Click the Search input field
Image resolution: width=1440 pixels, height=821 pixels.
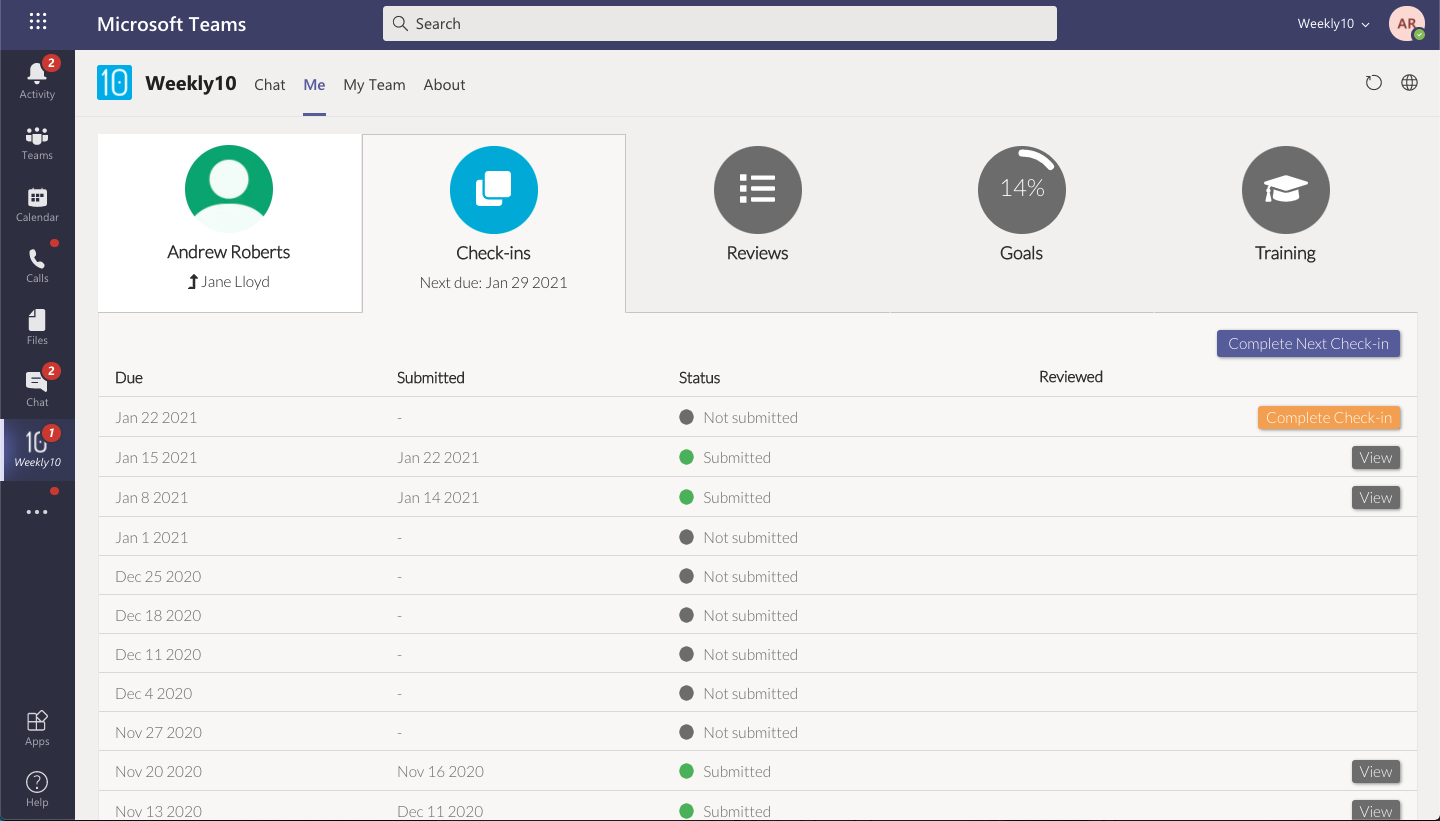click(719, 24)
